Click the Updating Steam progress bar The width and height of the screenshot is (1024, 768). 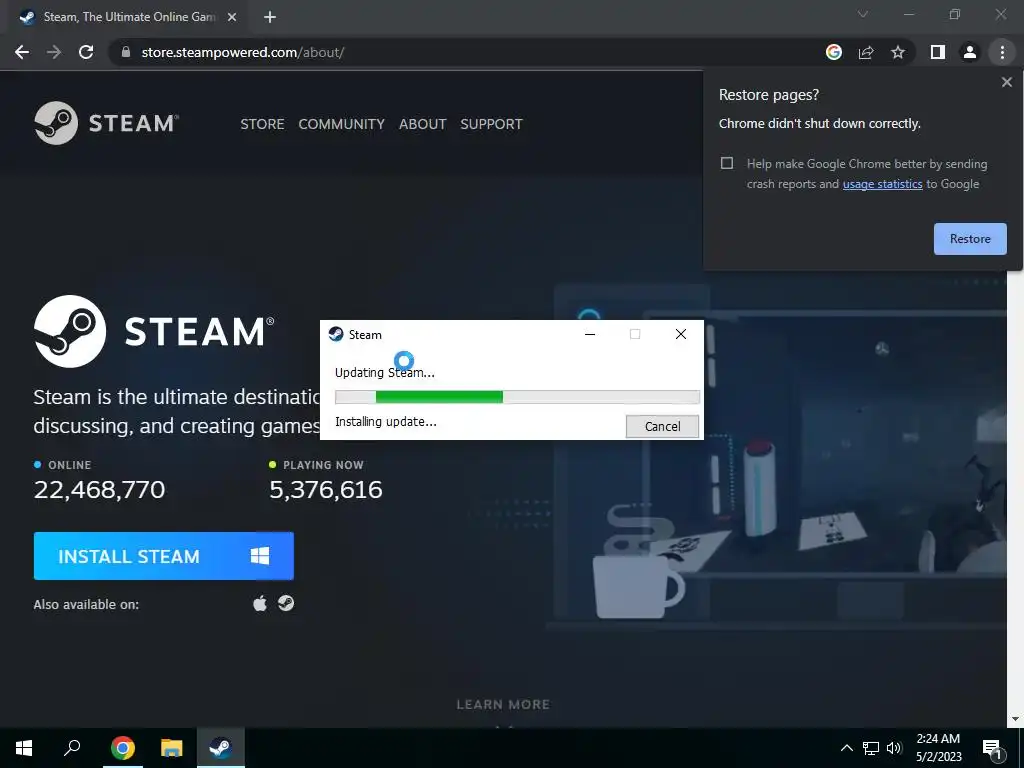pyautogui.click(x=517, y=396)
